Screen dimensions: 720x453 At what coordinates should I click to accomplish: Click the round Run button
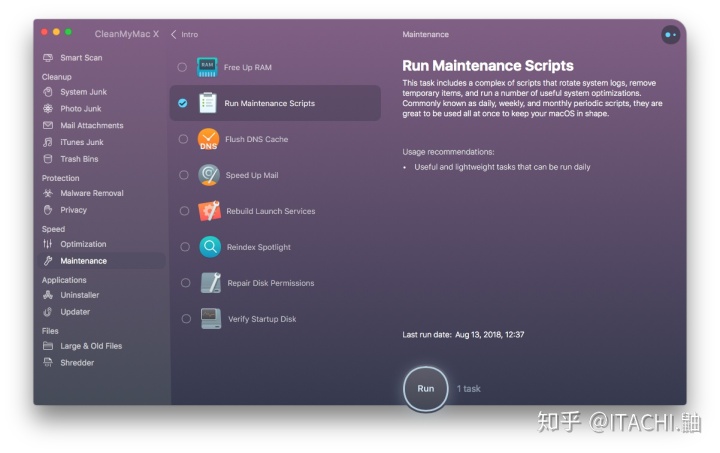426,388
